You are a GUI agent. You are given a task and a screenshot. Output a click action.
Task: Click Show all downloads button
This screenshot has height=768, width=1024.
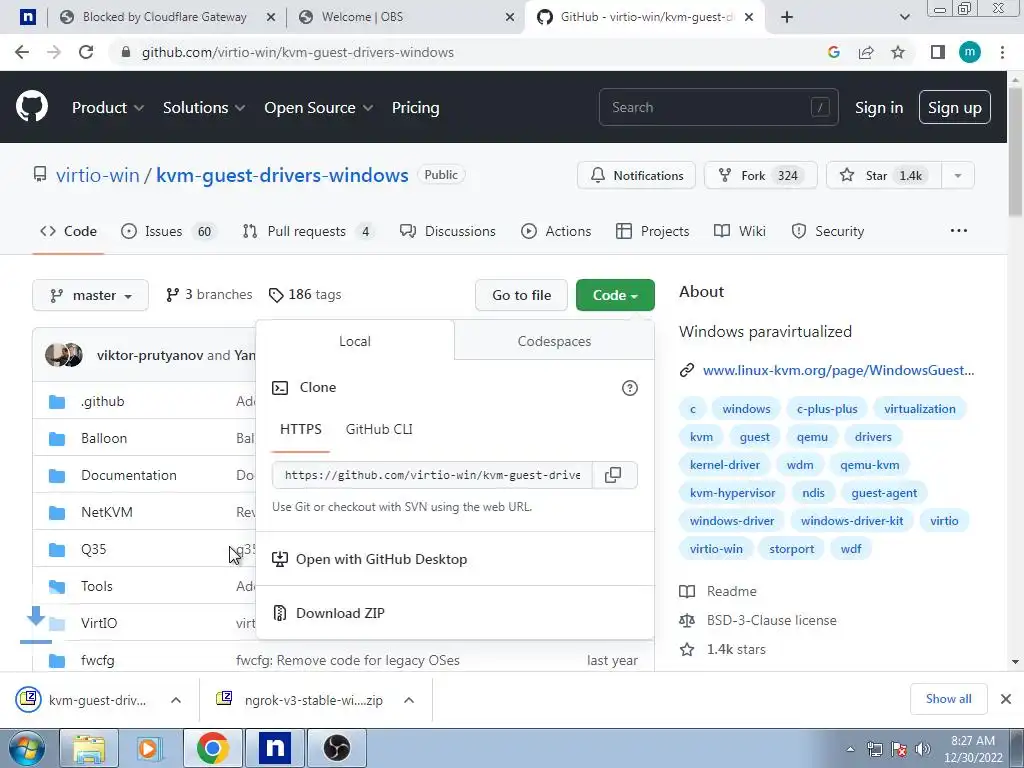point(948,699)
